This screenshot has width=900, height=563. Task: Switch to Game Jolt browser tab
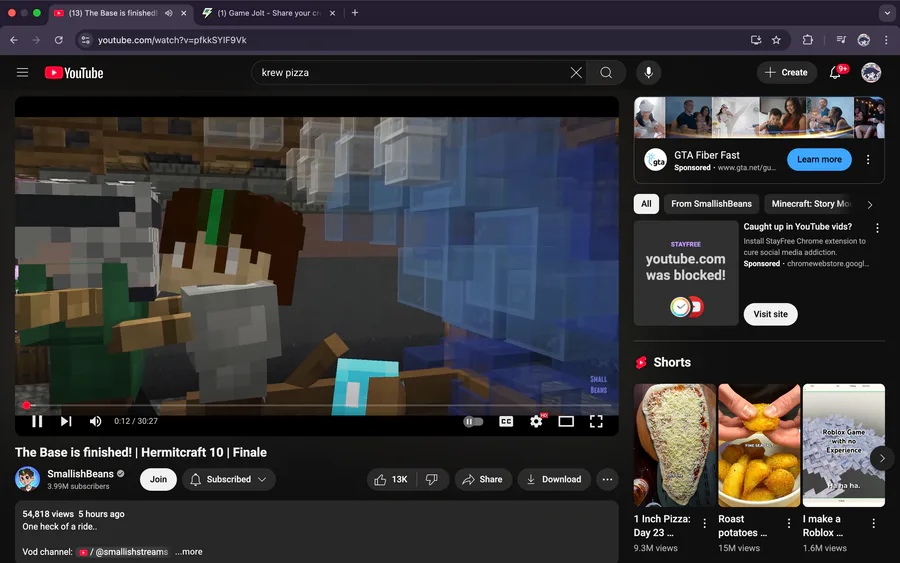pyautogui.click(x=269, y=13)
